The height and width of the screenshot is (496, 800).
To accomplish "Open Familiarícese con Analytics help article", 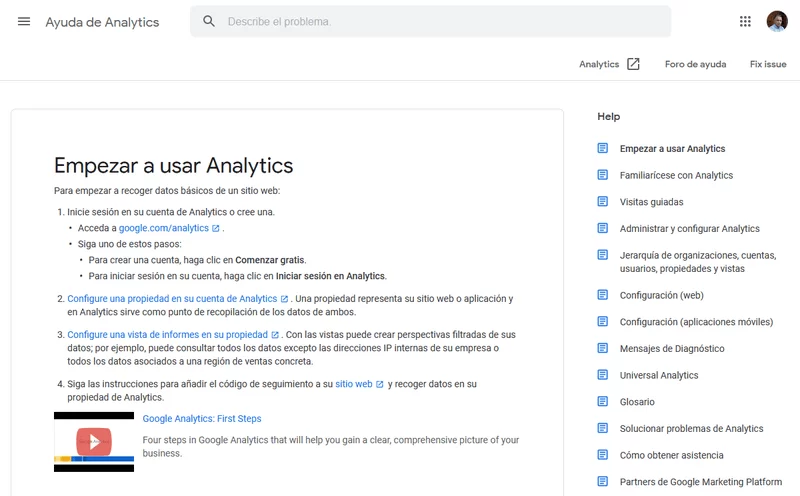I will coord(676,175).
